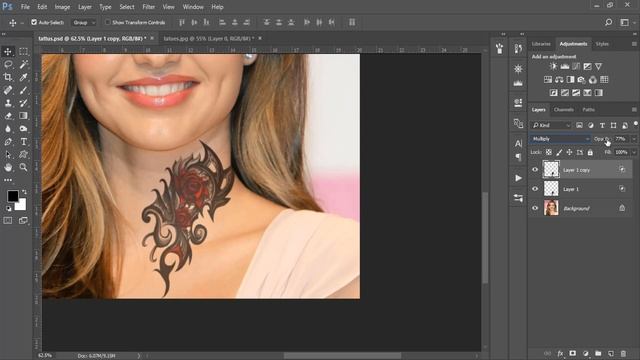Select the Path Selection tool
This screenshot has width=640, height=360.
[x=8, y=155]
